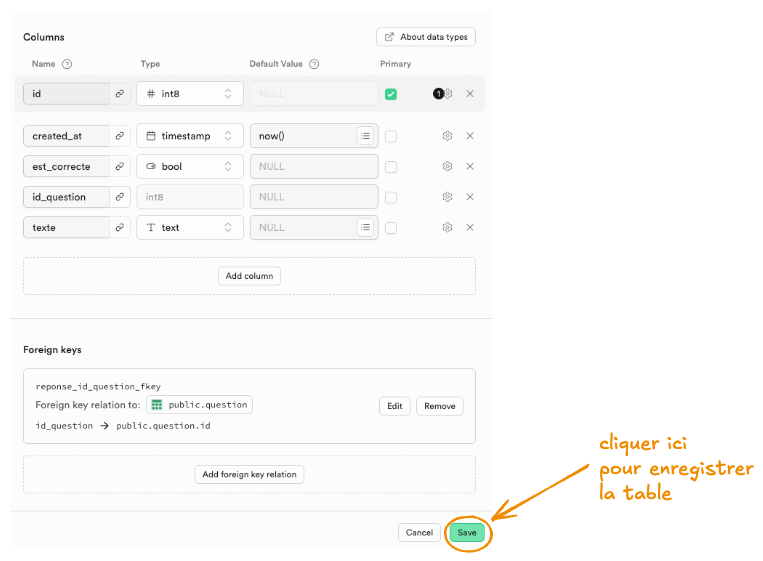Click the texte column name field
Screen dimensions: 763x561
click(66, 227)
